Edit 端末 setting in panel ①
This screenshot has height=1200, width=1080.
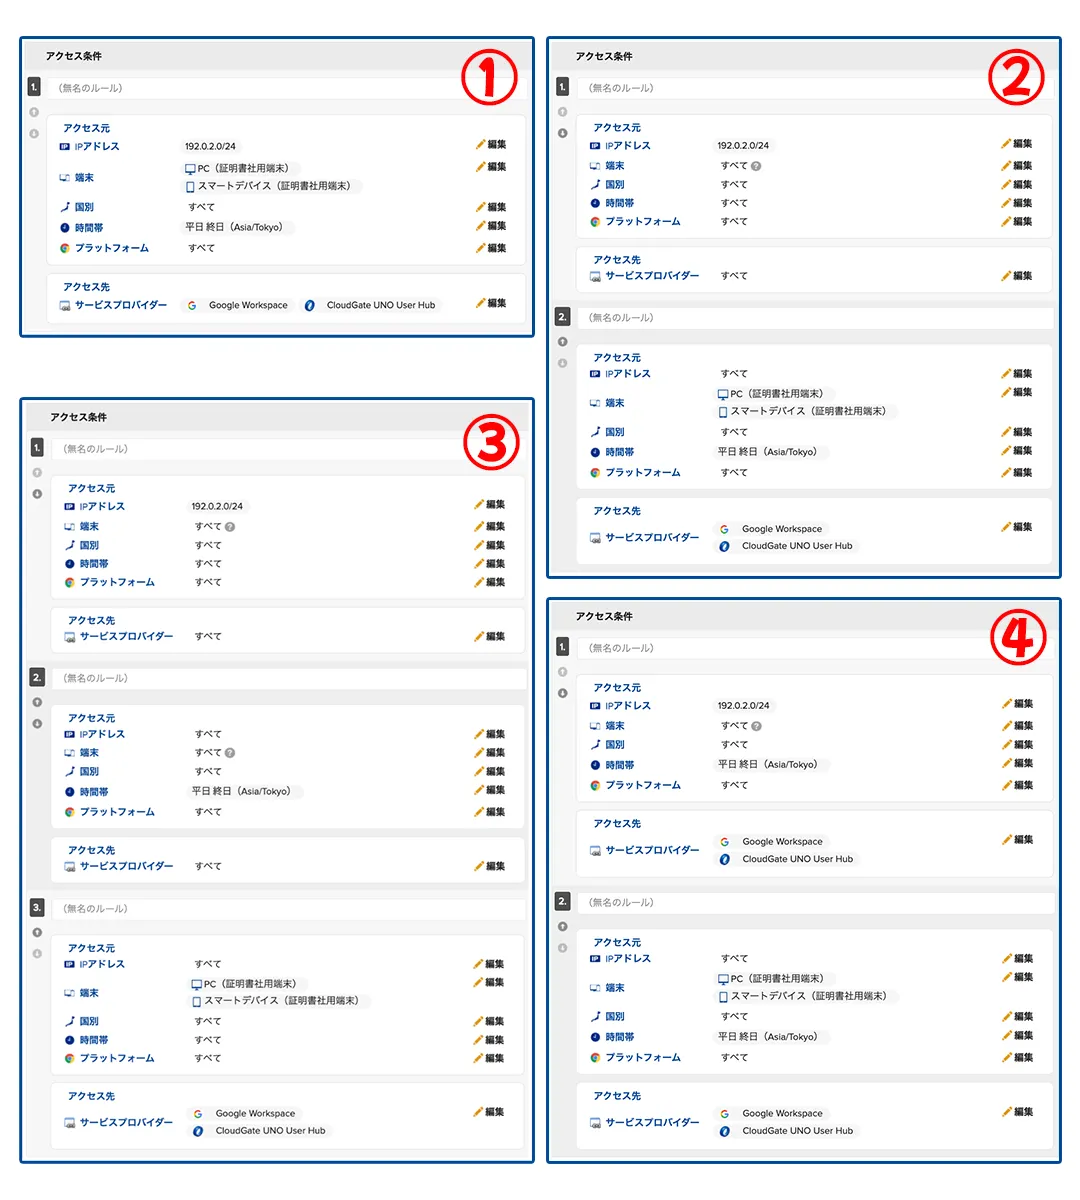(491, 167)
